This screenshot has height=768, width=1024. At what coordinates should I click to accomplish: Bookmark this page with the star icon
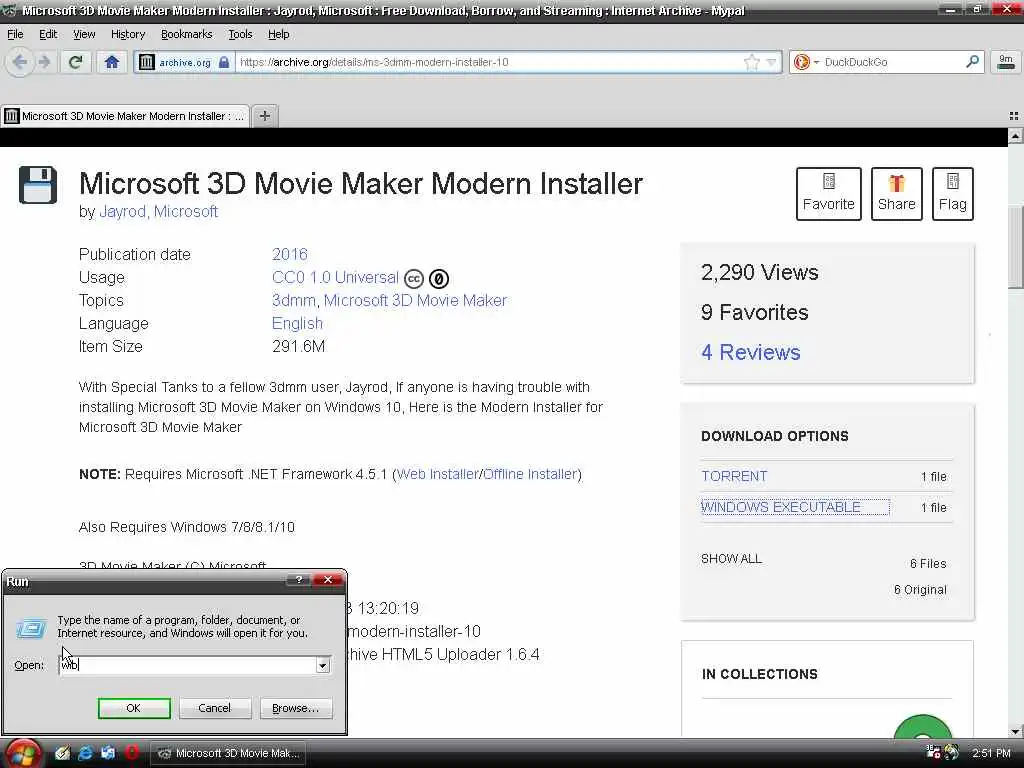pyautogui.click(x=752, y=62)
